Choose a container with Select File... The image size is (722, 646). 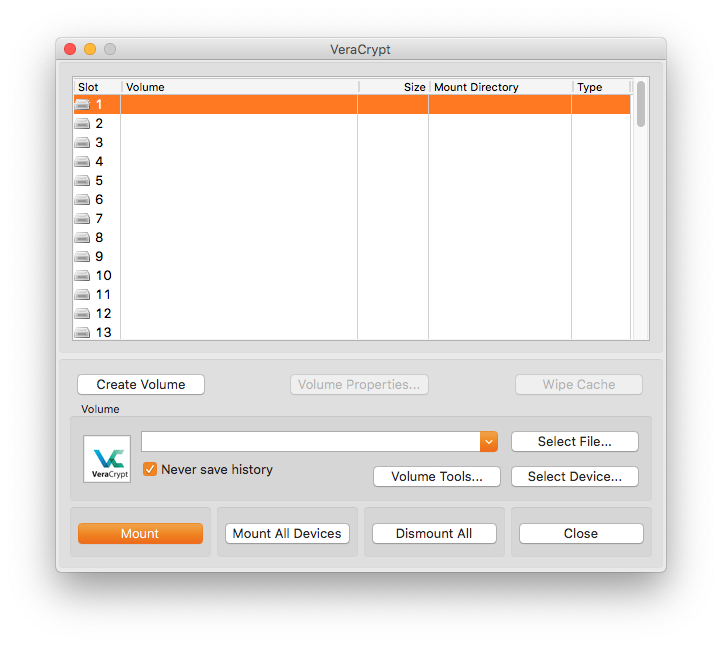[x=575, y=442]
